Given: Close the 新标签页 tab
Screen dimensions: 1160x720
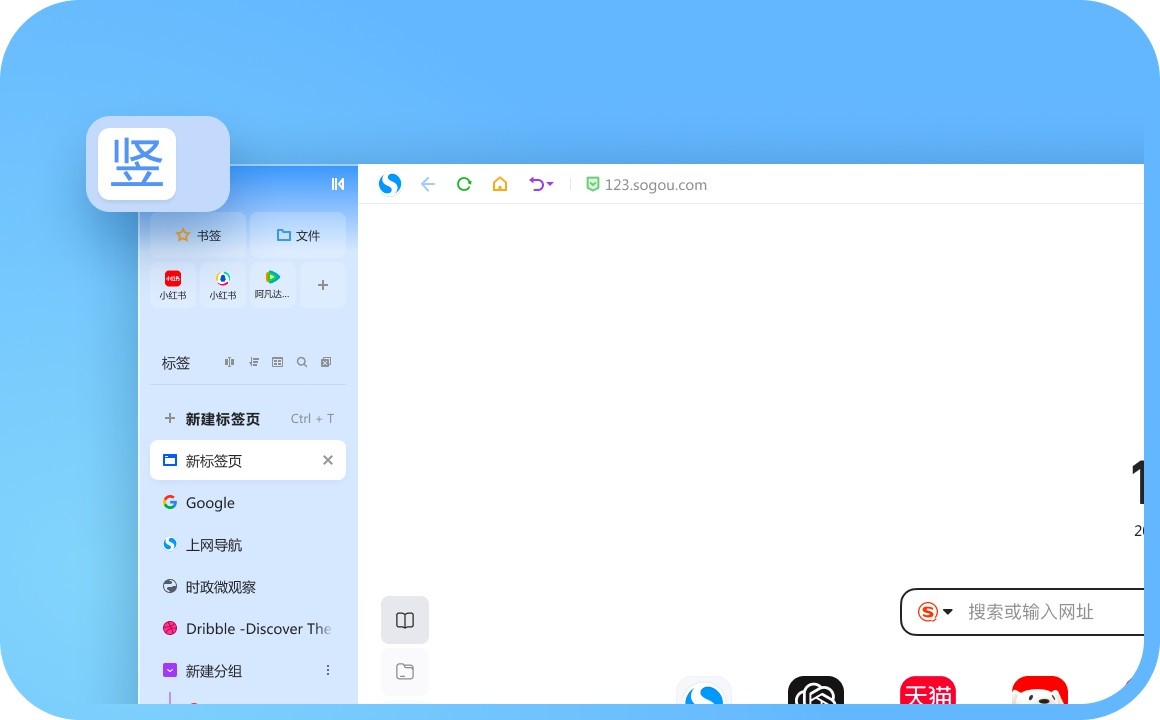Looking at the screenshot, I should [328, 460].
